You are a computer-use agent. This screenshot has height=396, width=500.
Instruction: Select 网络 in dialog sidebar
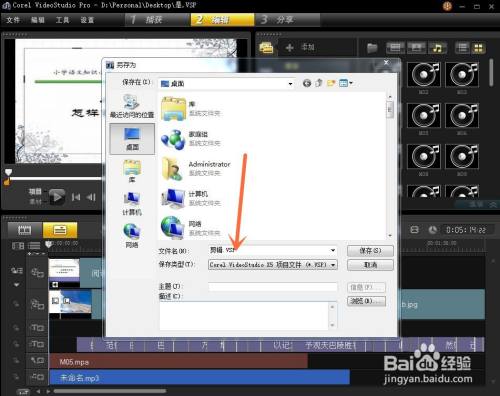click(x=132, y=236)
